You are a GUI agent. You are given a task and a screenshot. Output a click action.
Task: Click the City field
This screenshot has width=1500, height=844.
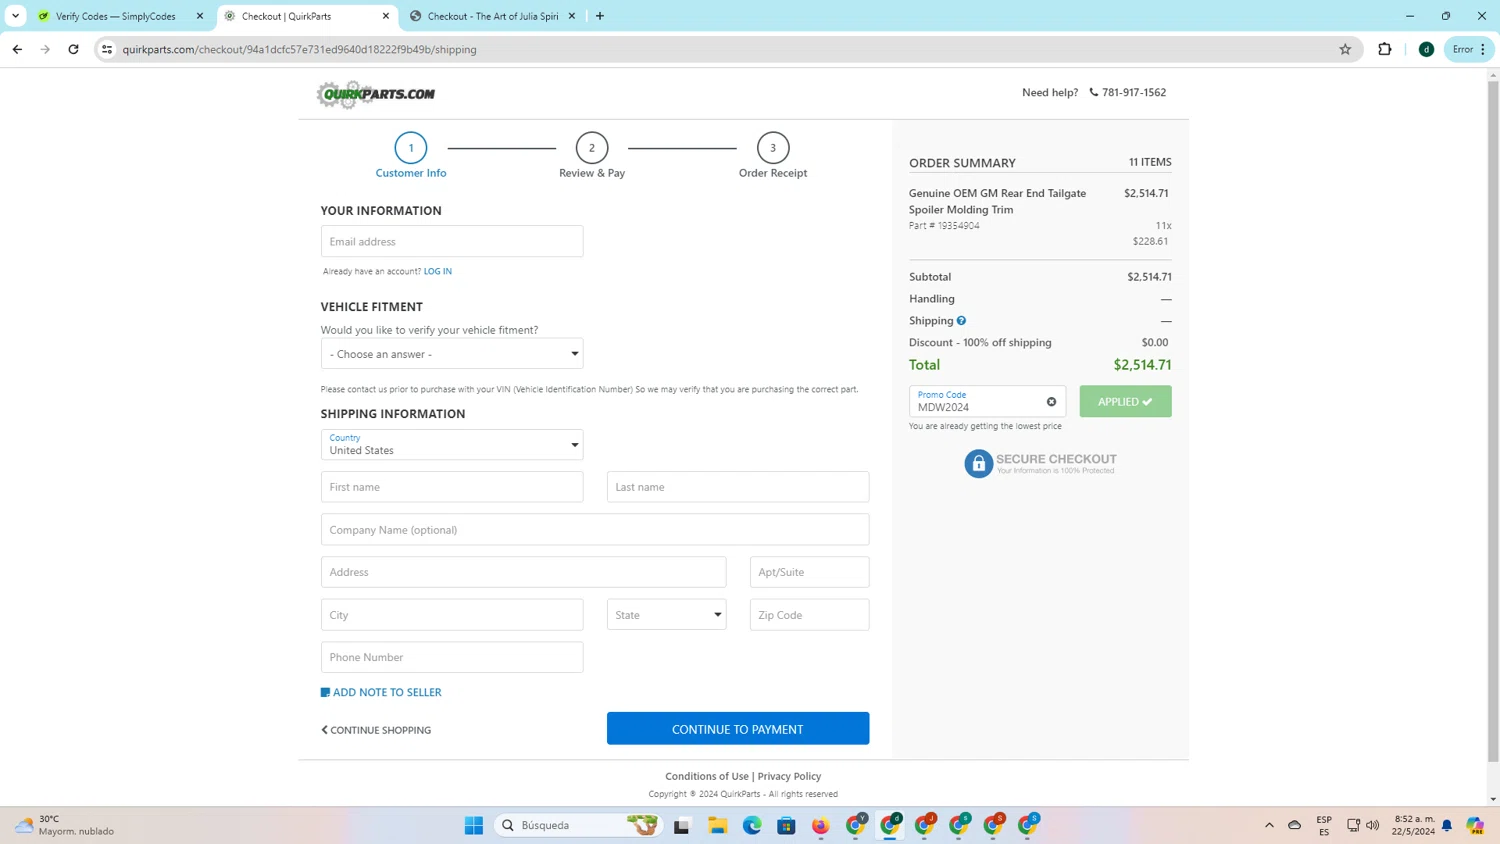coord(452,615)
